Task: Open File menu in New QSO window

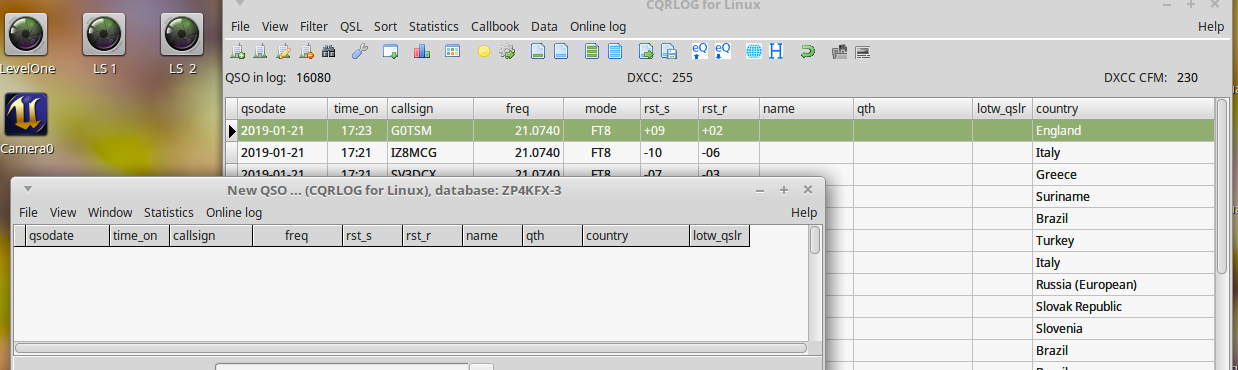Action: pos(28,213)
